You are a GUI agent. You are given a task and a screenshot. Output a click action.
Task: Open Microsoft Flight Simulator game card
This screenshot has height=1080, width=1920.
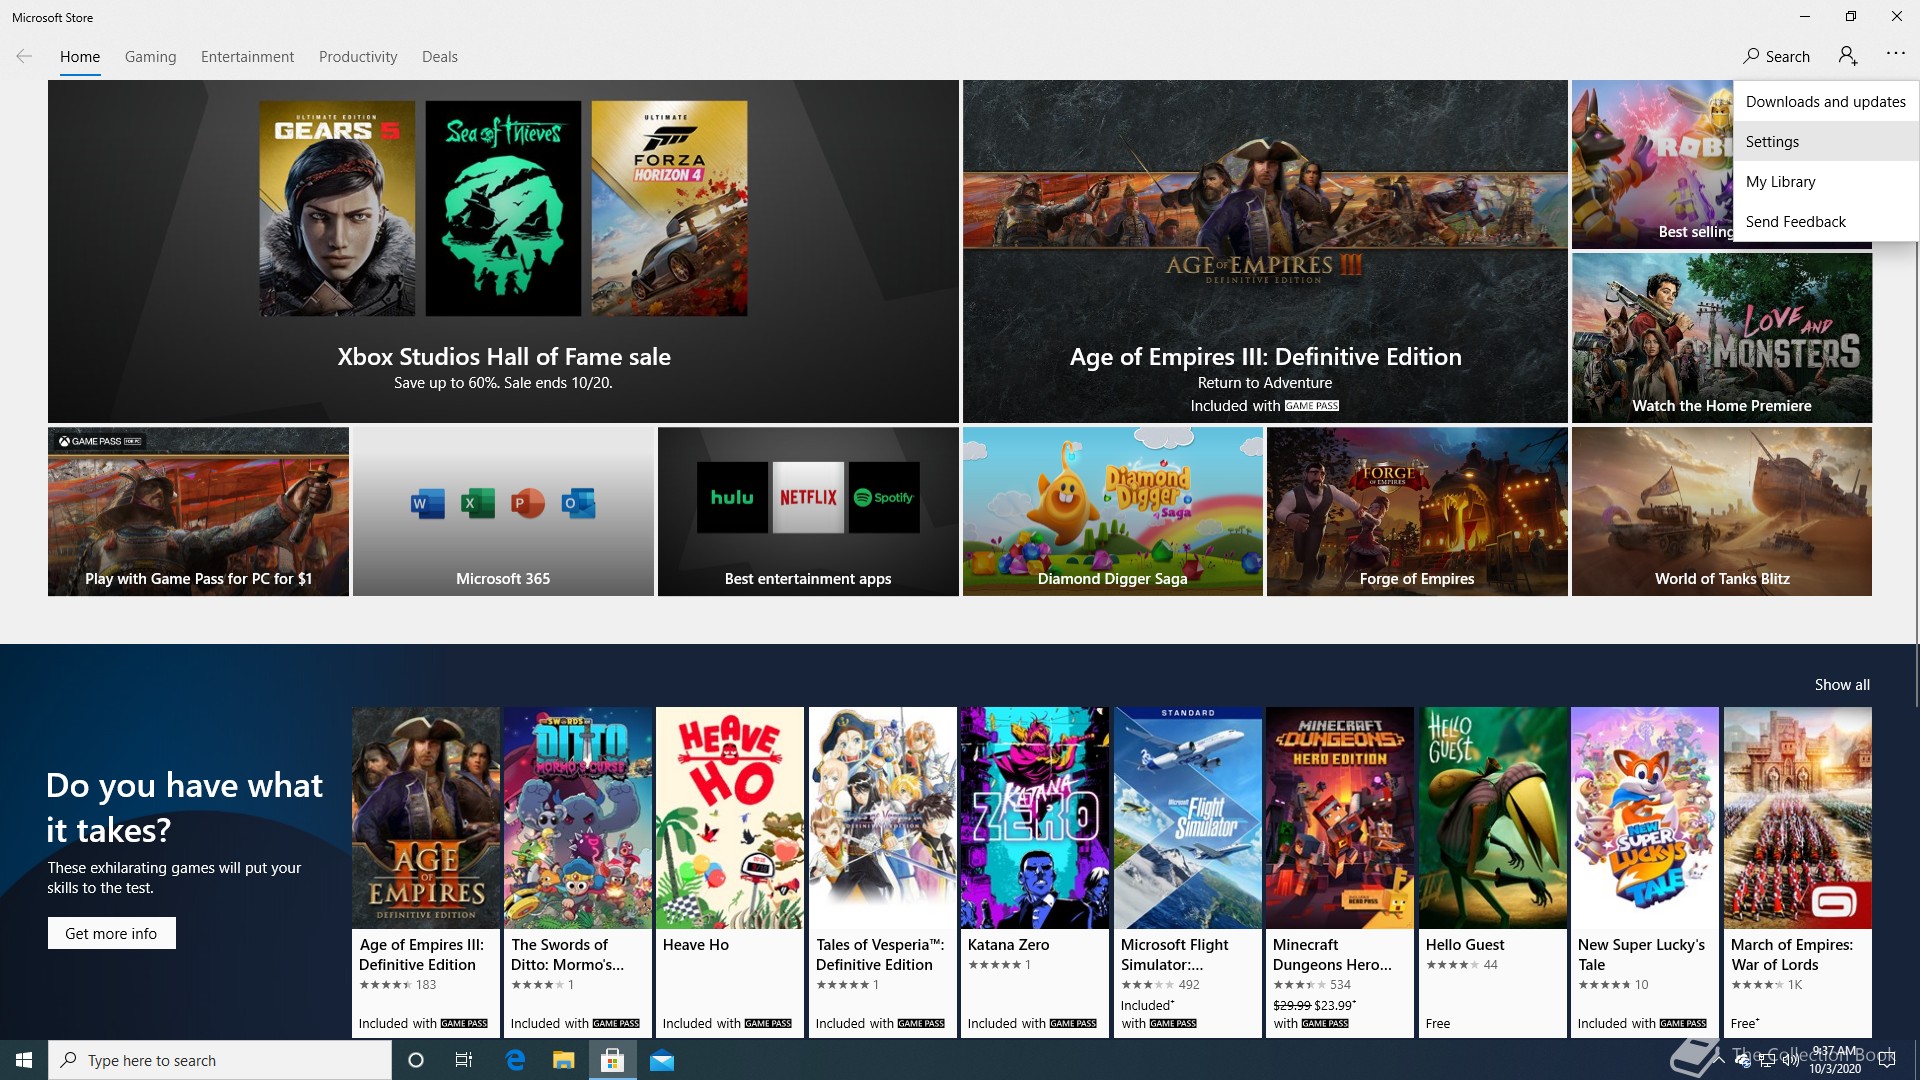click(x=1188, y=872)
